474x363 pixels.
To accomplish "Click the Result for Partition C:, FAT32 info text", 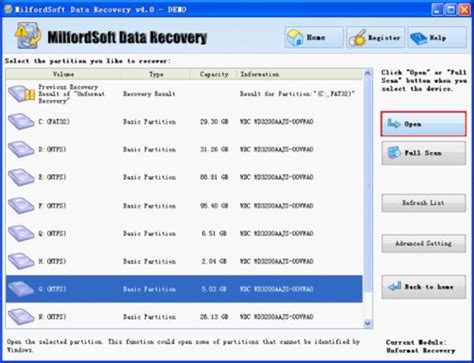I will pyautogui.click(x=297, y=94).
